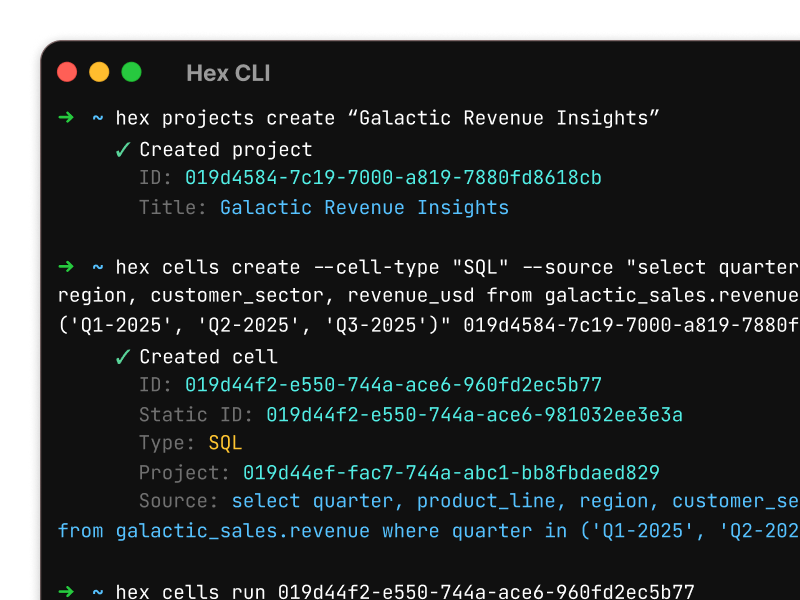
Task: Click 'region, customer_sector, revenue_usd' command line
Action: tap(429, 295)
